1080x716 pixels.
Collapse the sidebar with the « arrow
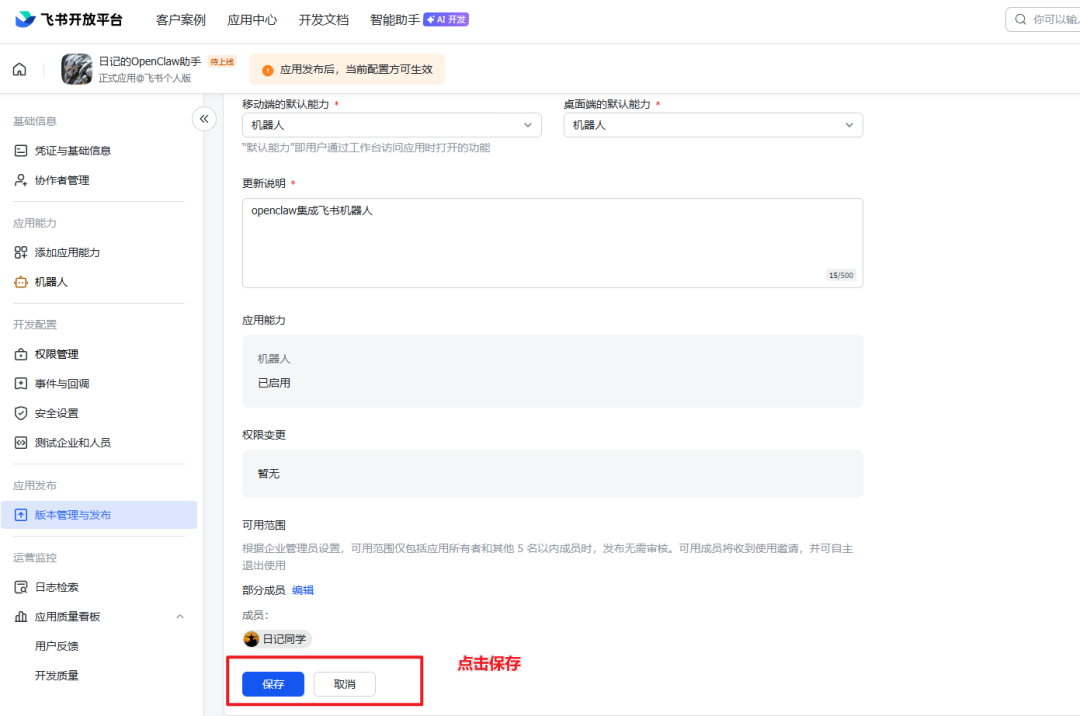coord(204,118)
